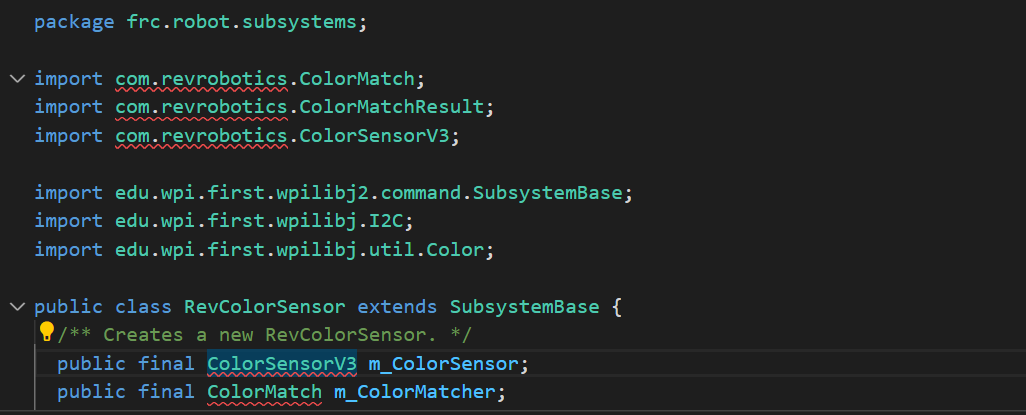
Task: Click the I2C import class name
Action: click(386, 221)
